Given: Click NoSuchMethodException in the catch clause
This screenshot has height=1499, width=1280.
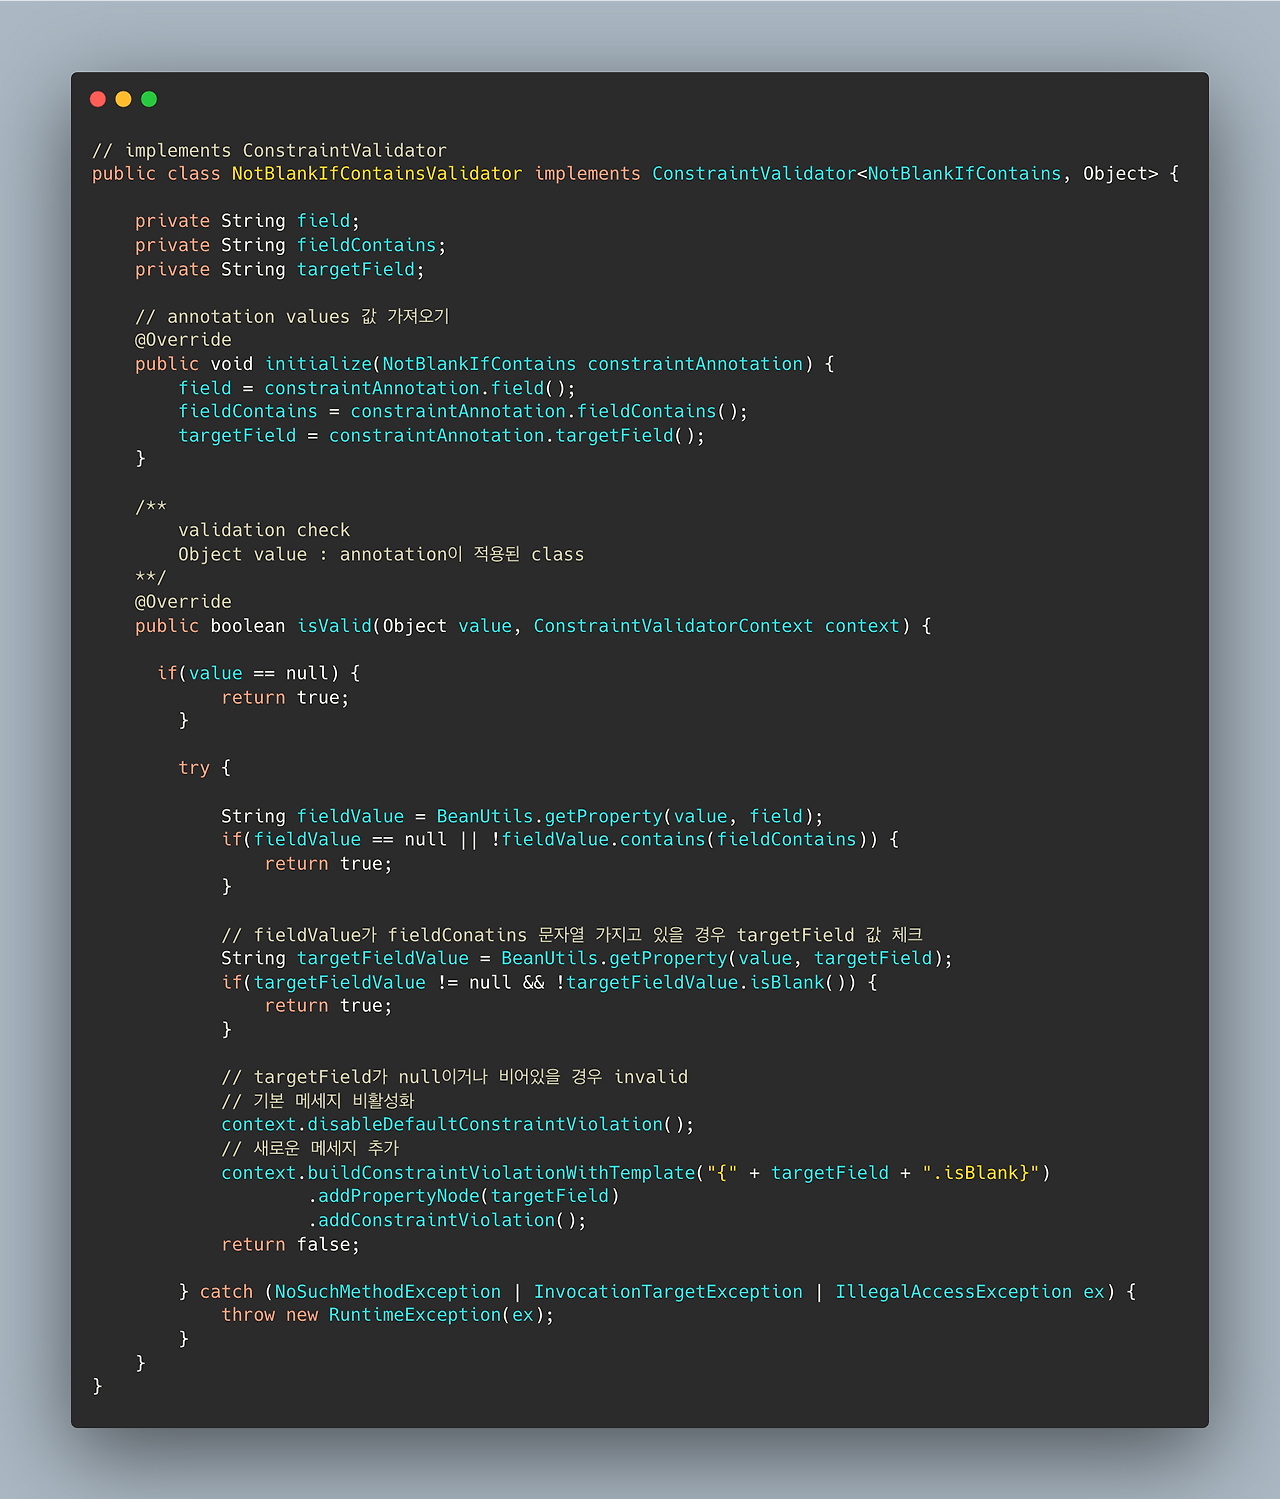Looking at the screenshot, I should pos(388,1292).
